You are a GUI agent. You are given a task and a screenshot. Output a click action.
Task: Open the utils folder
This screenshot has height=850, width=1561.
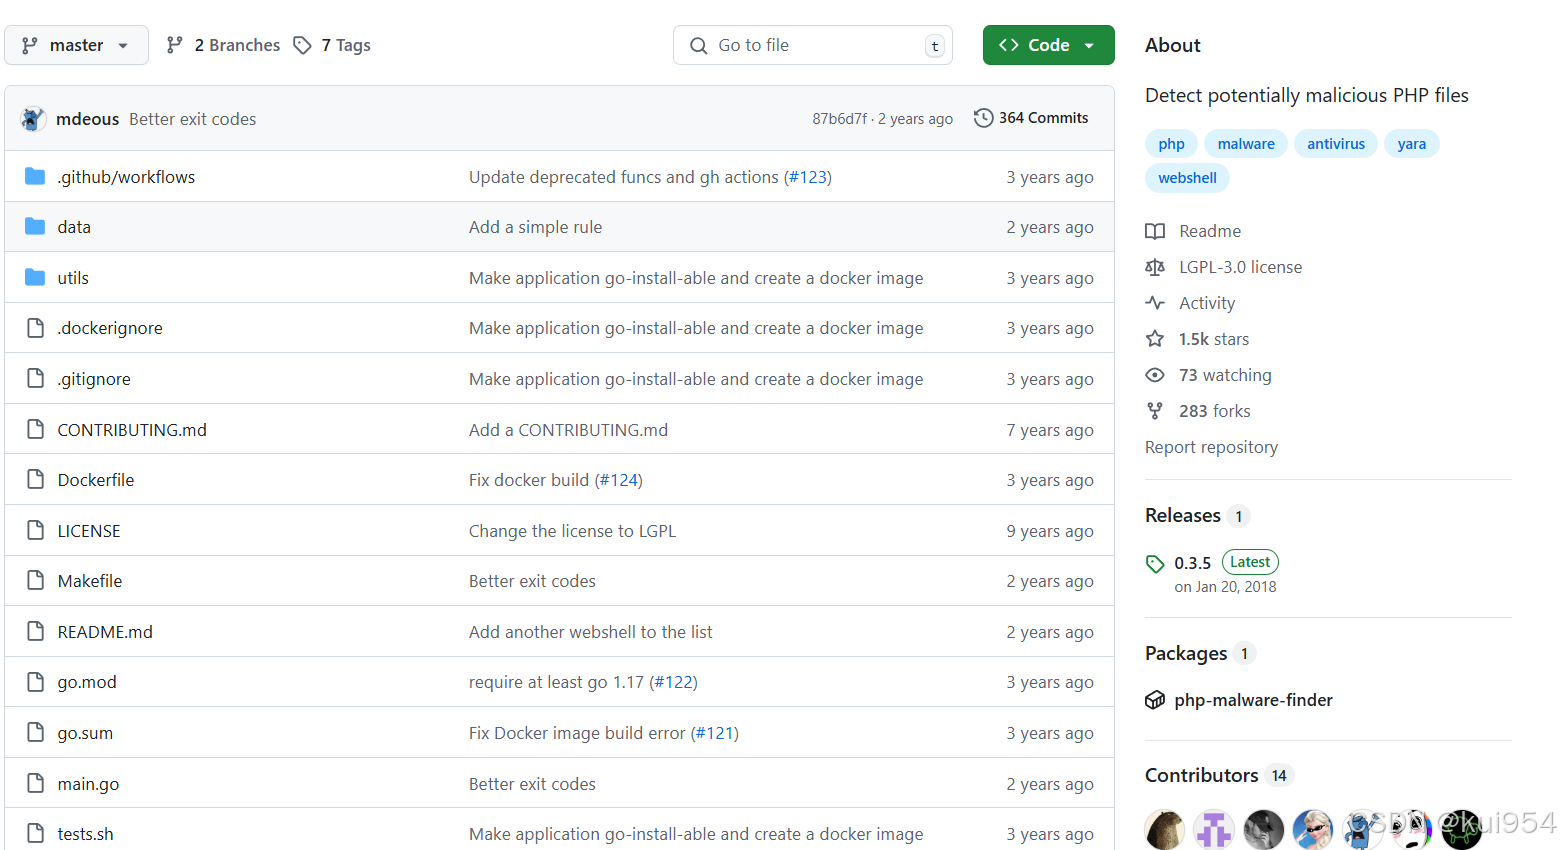(x=72, y=278)
